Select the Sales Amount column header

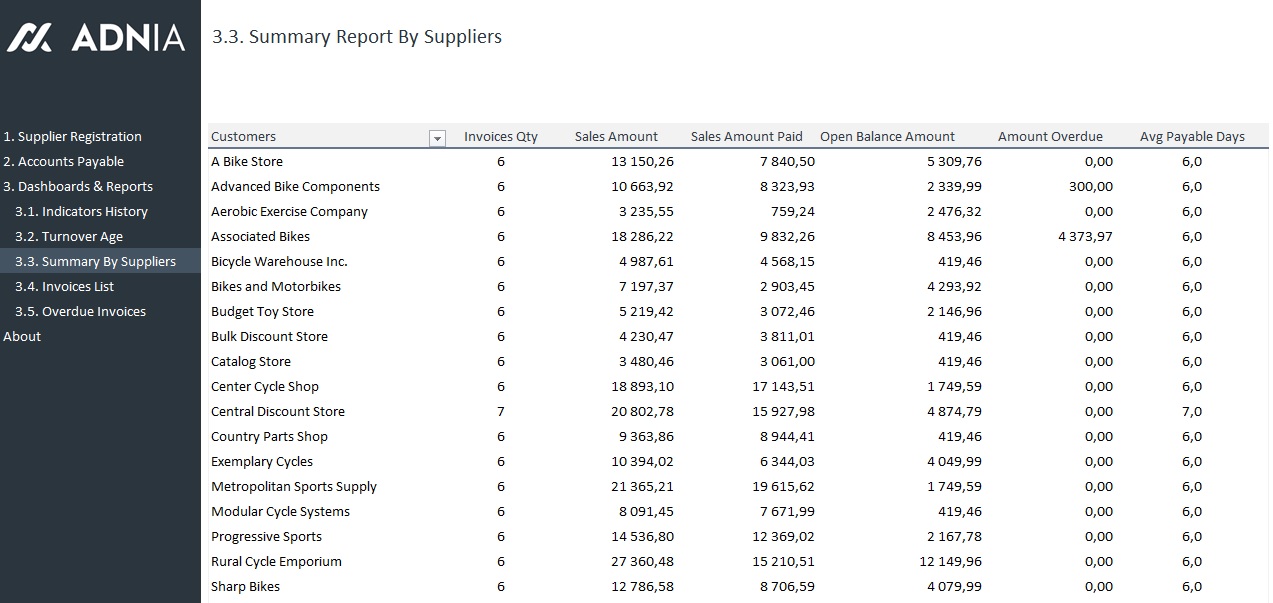(x=616, y=137)
